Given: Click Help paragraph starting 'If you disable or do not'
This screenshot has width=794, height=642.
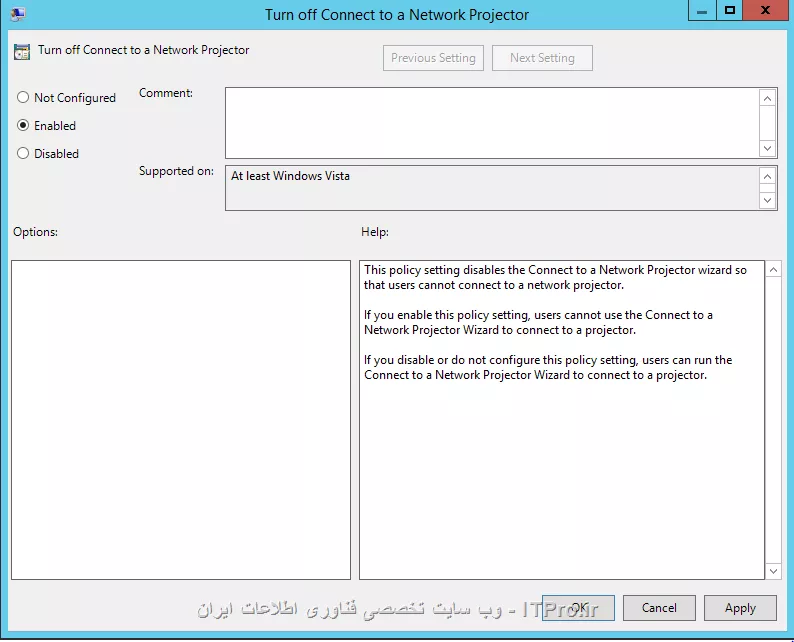Looking at the screenshot, I should 548,368.
